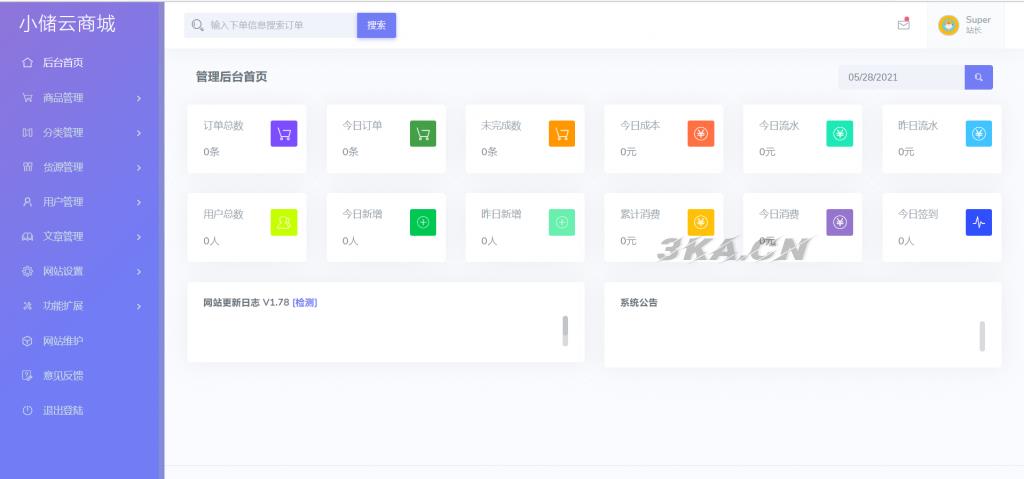
Task: Click the green cart icon for 今日订单
Action: (x=423, y=133)
